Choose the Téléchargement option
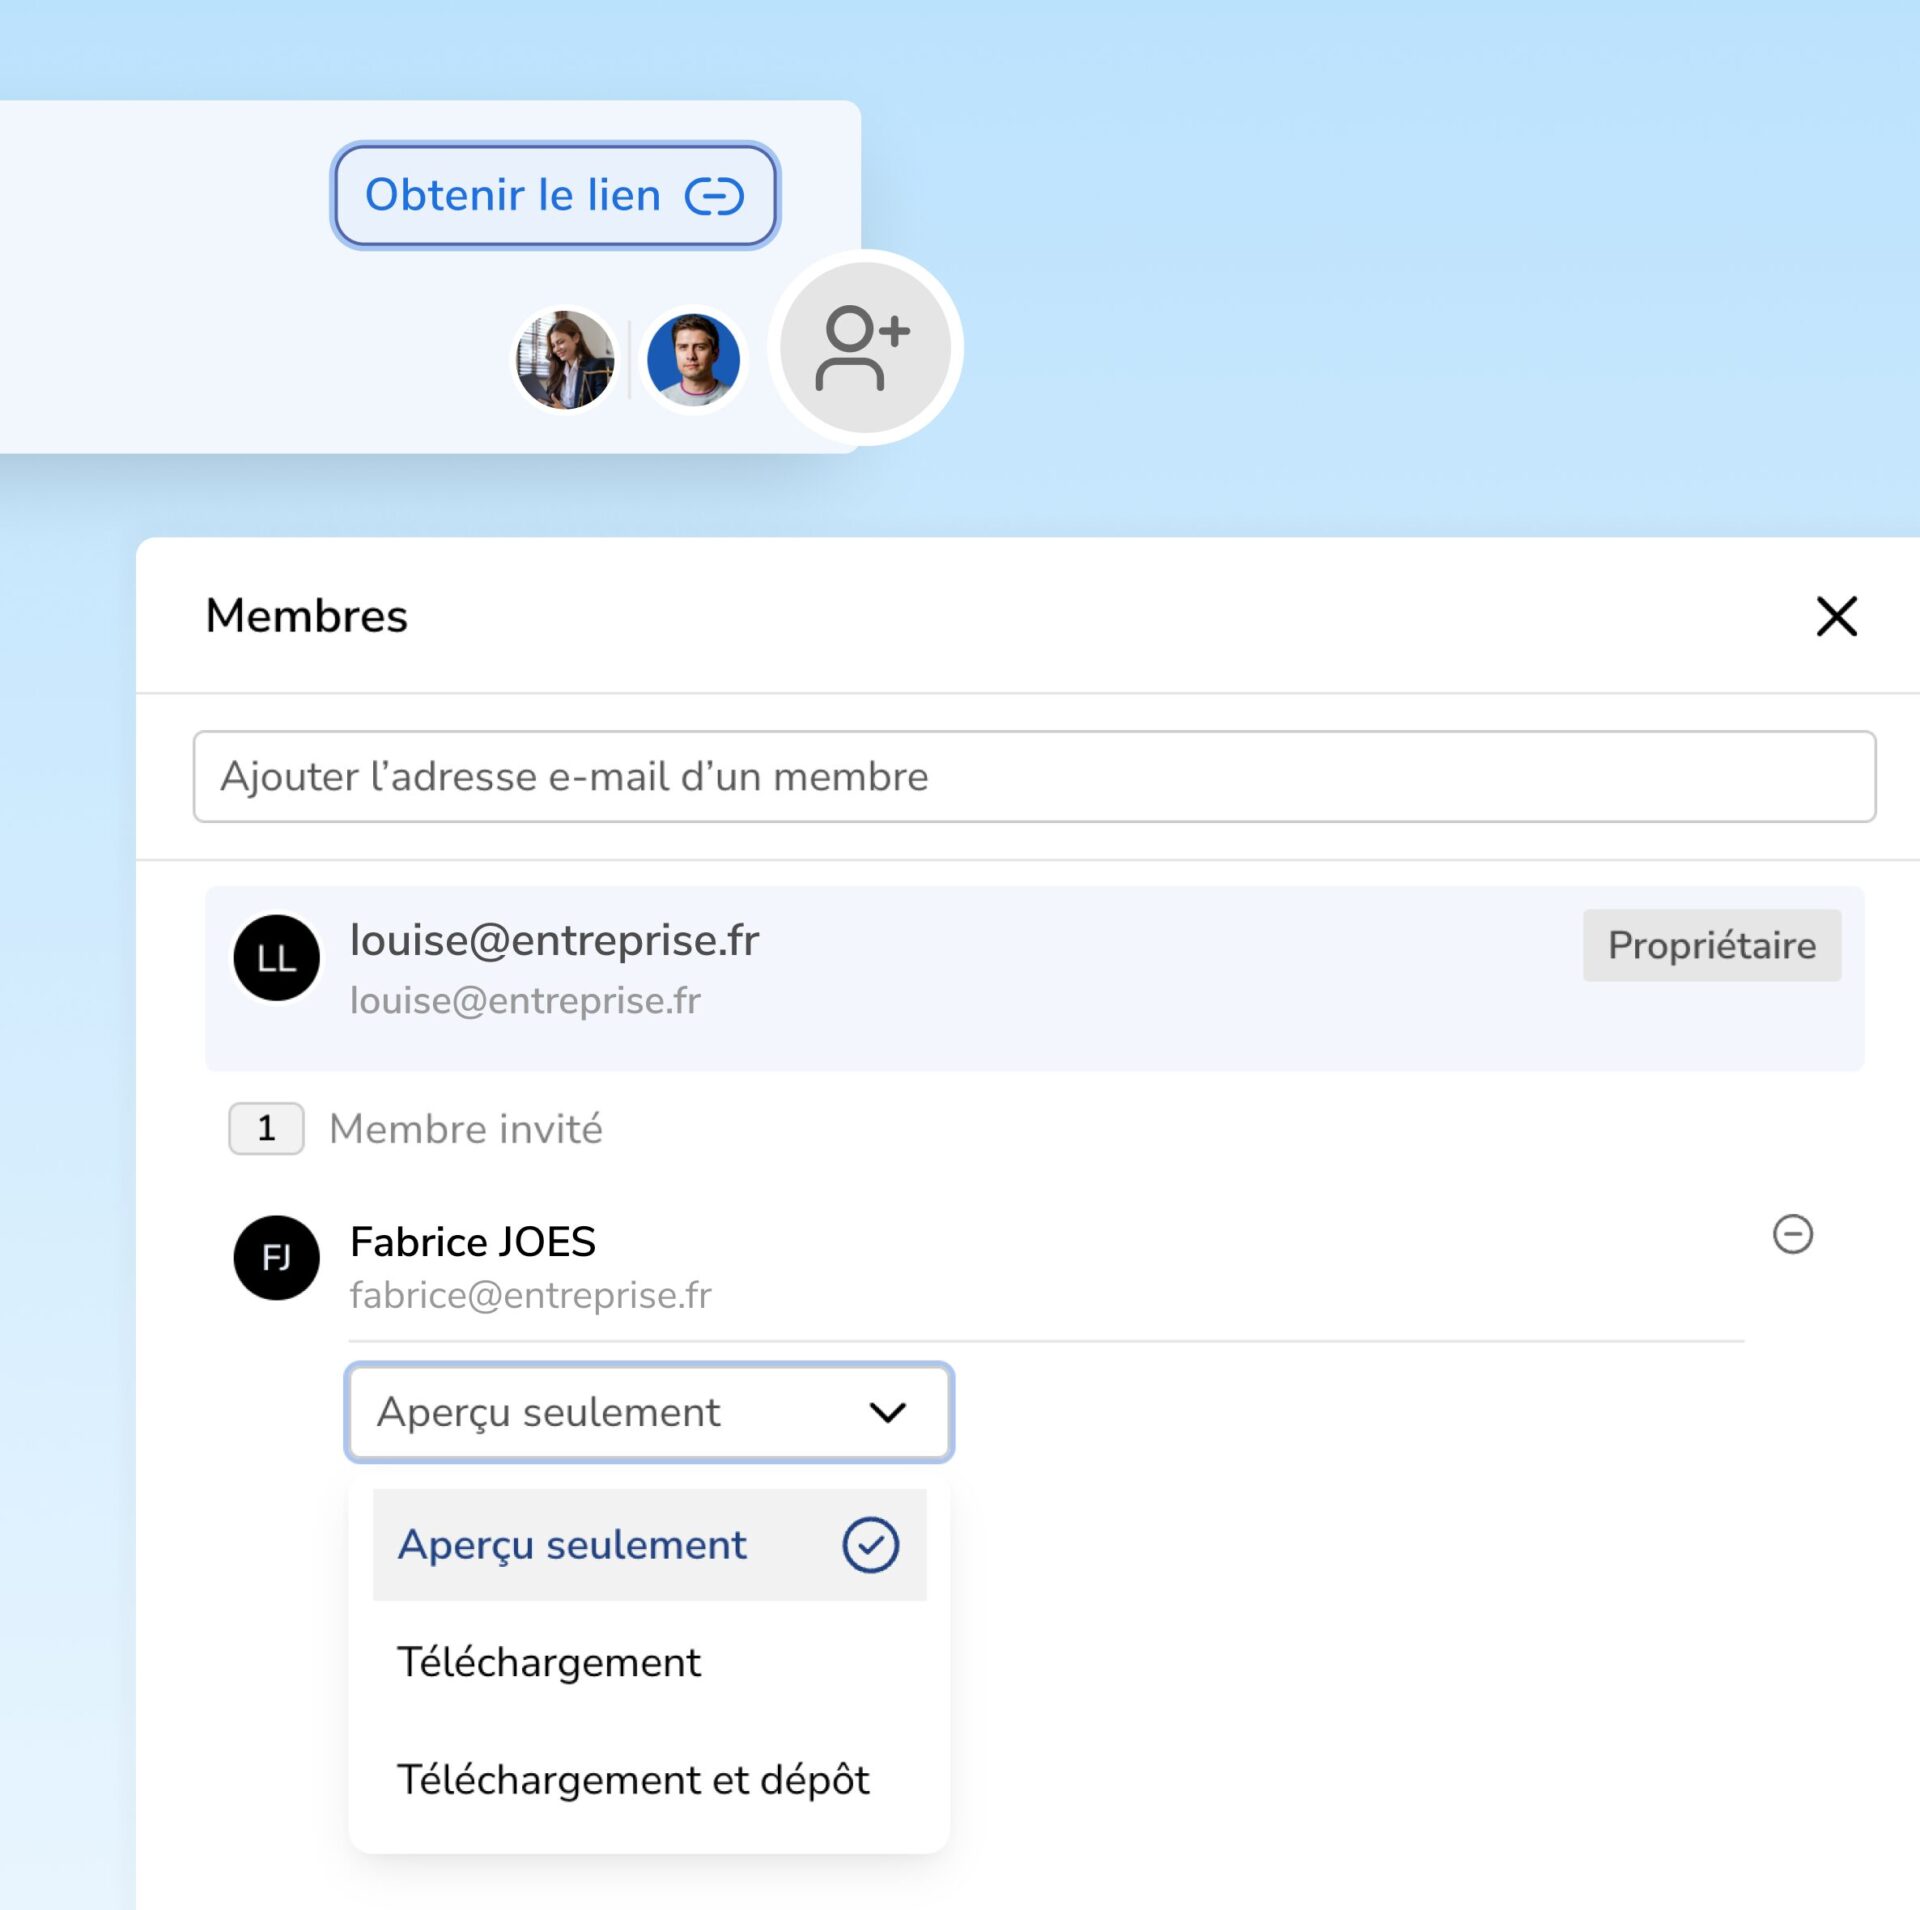This screenshot has height=1910, width=1920. 549,1663
